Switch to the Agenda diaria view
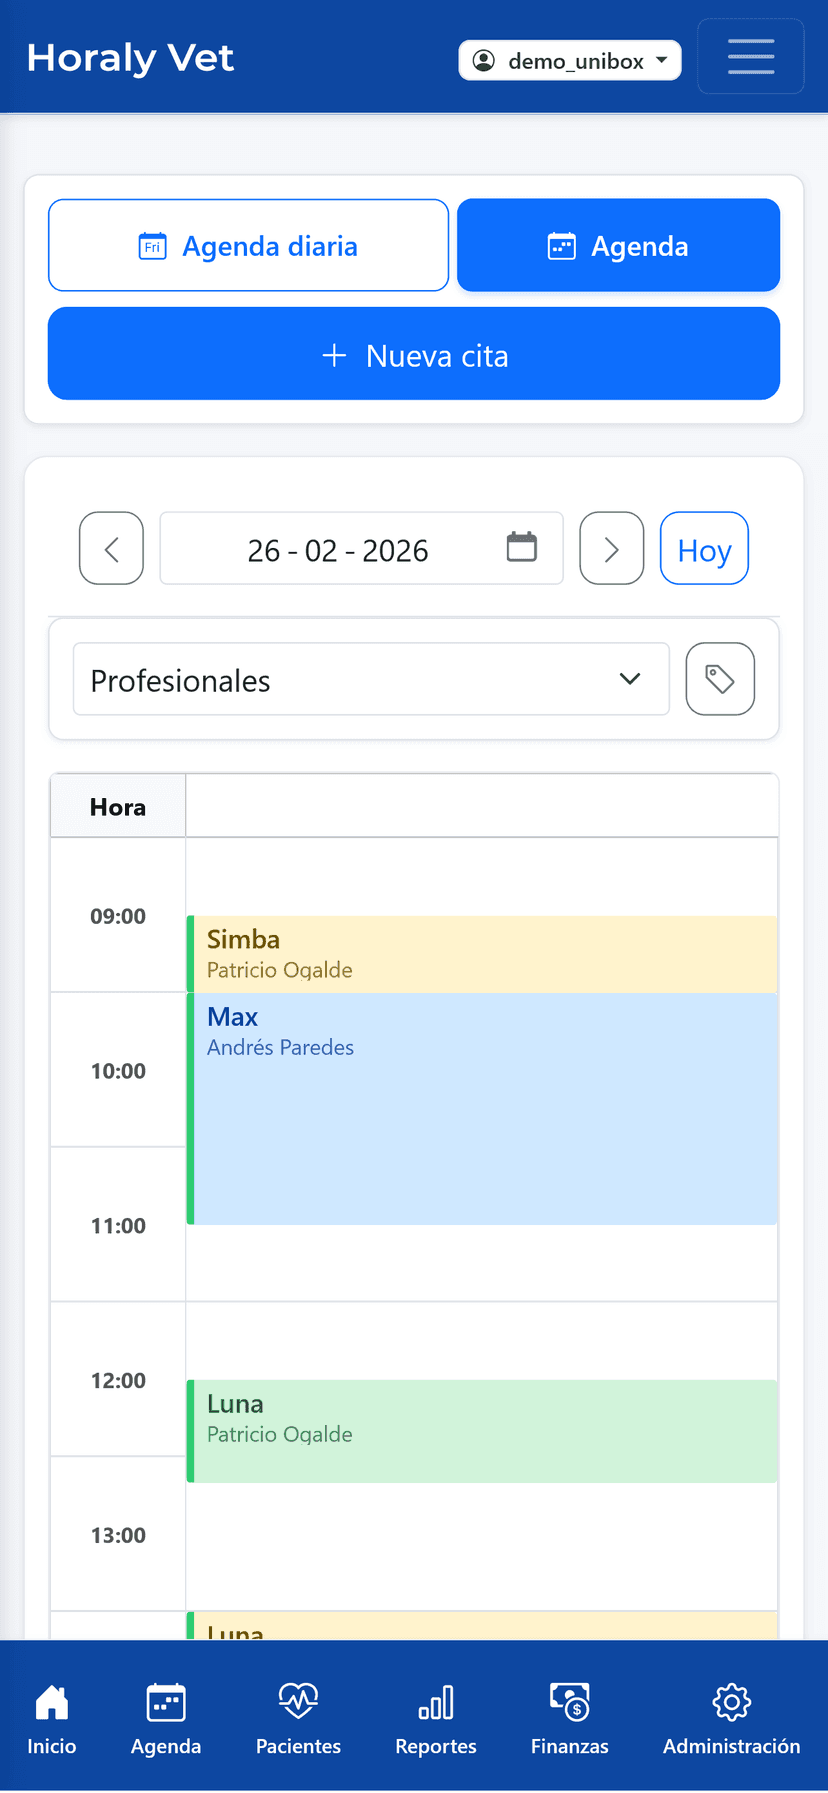 [248, 245]
